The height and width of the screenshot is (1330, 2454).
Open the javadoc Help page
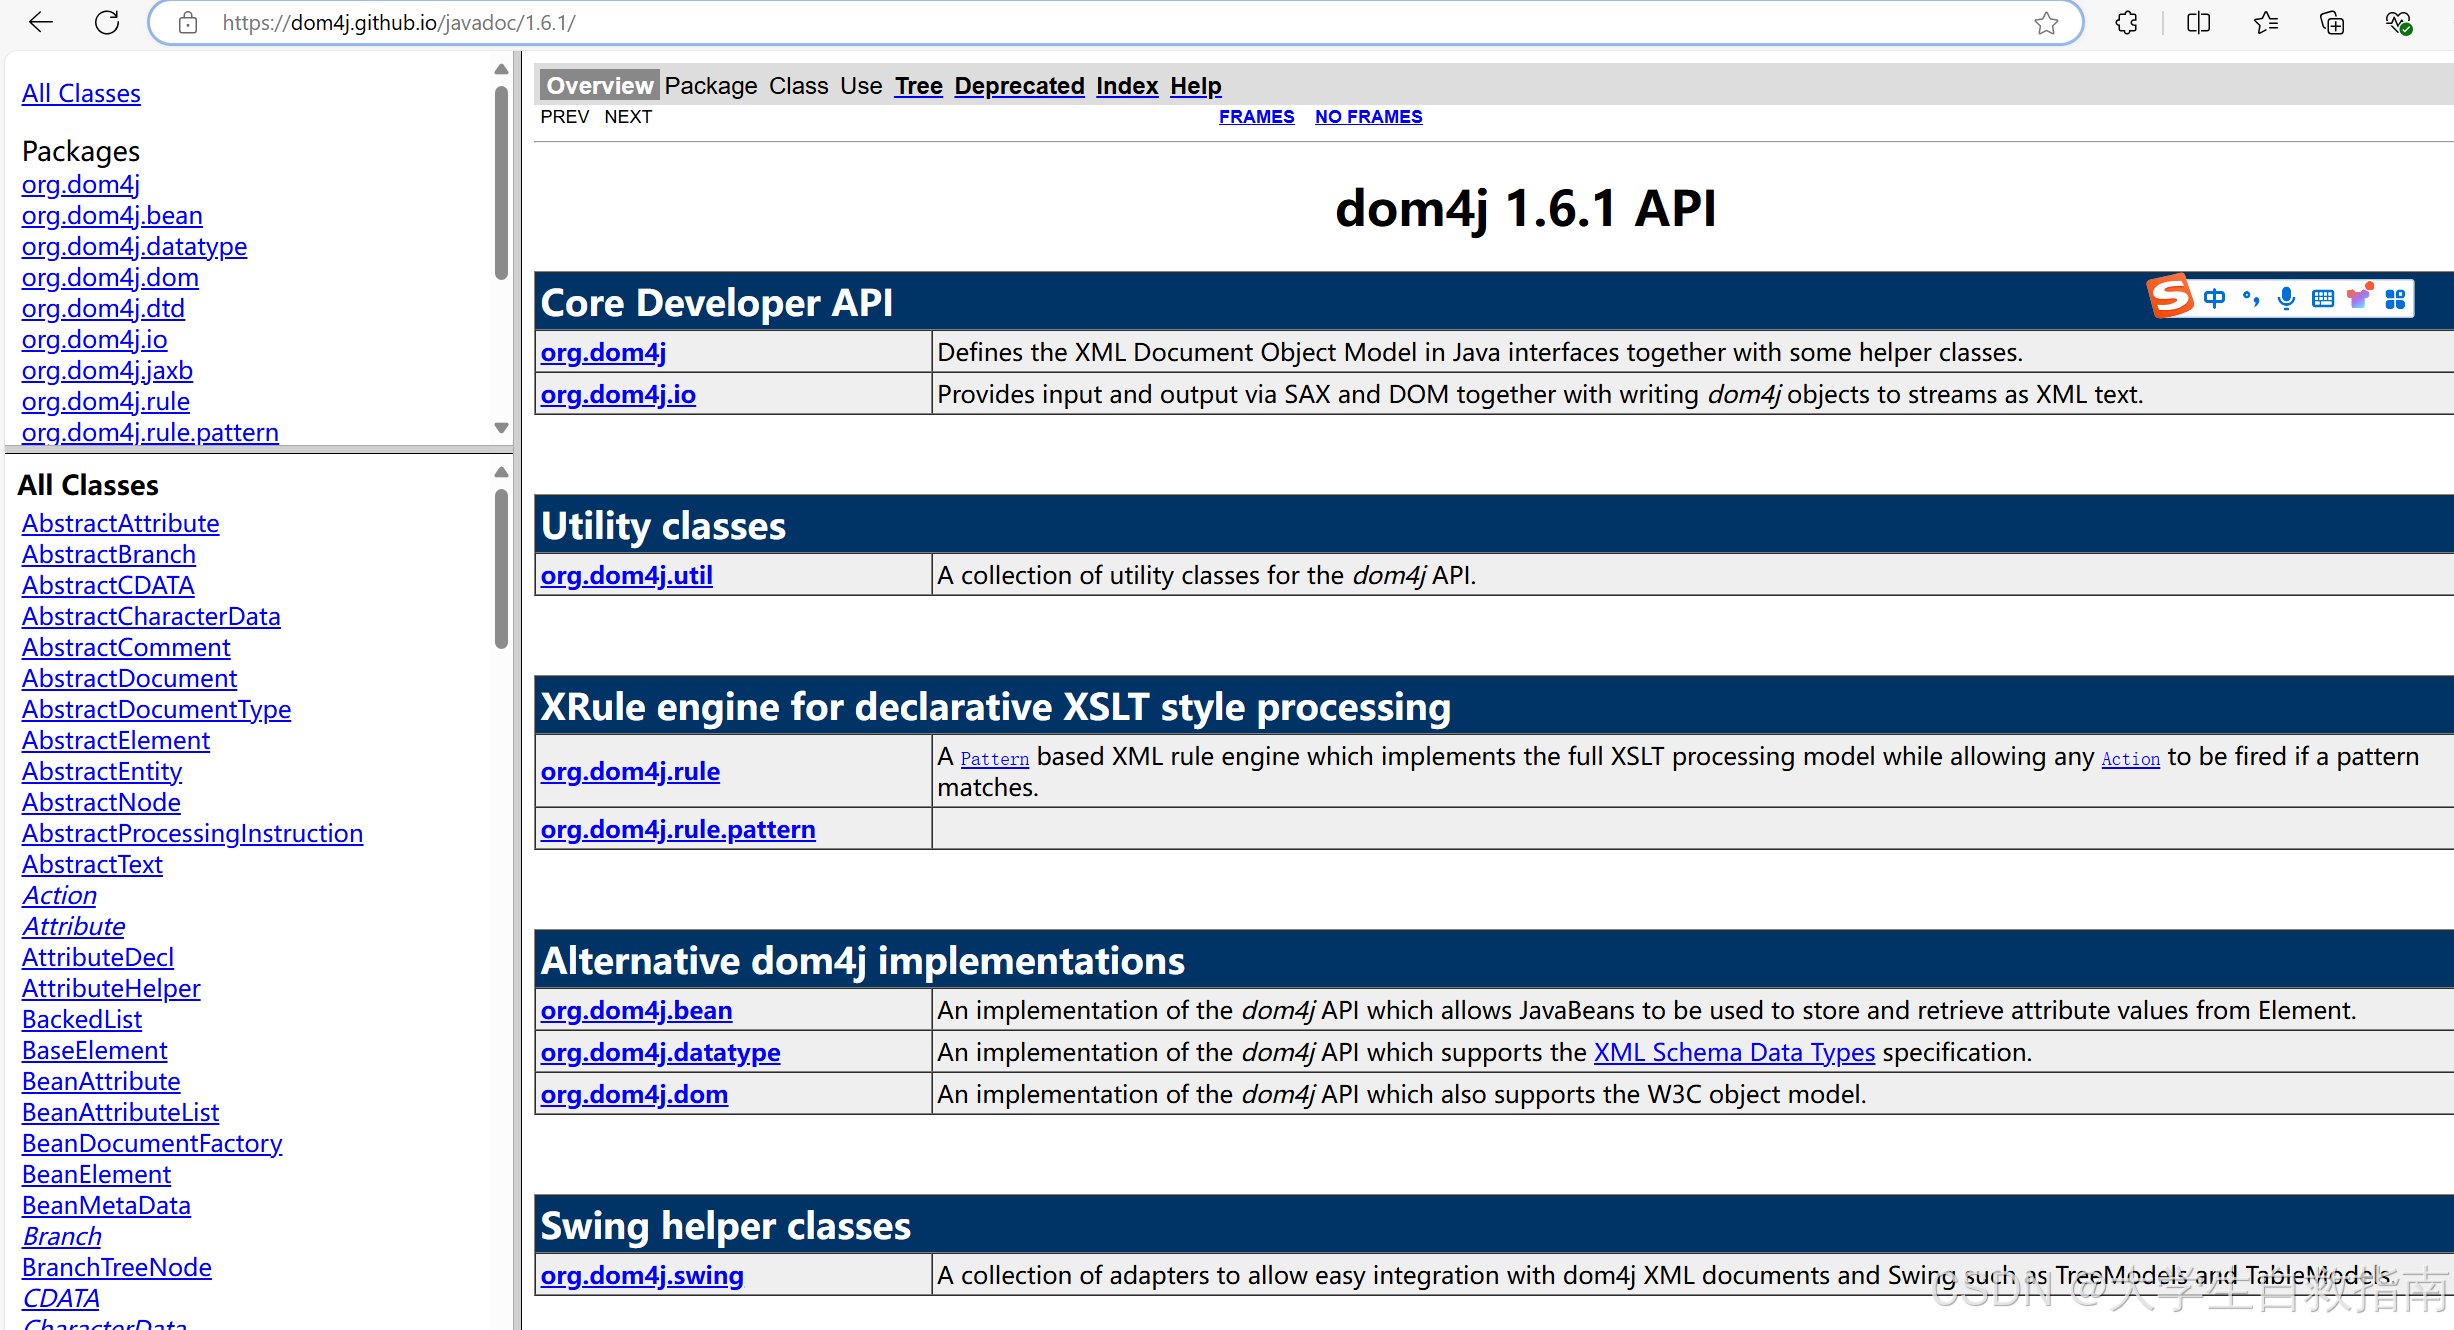tap(1195, 86)
